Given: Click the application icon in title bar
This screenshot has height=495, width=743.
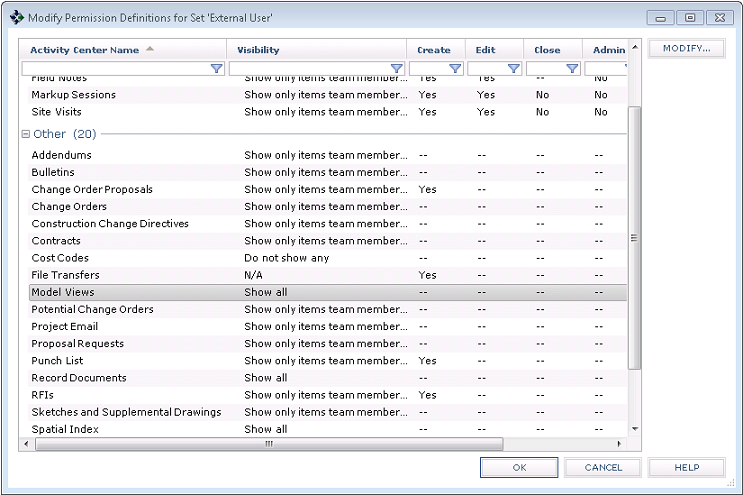Looking at the screenshot, I should (x=17, y=17).
